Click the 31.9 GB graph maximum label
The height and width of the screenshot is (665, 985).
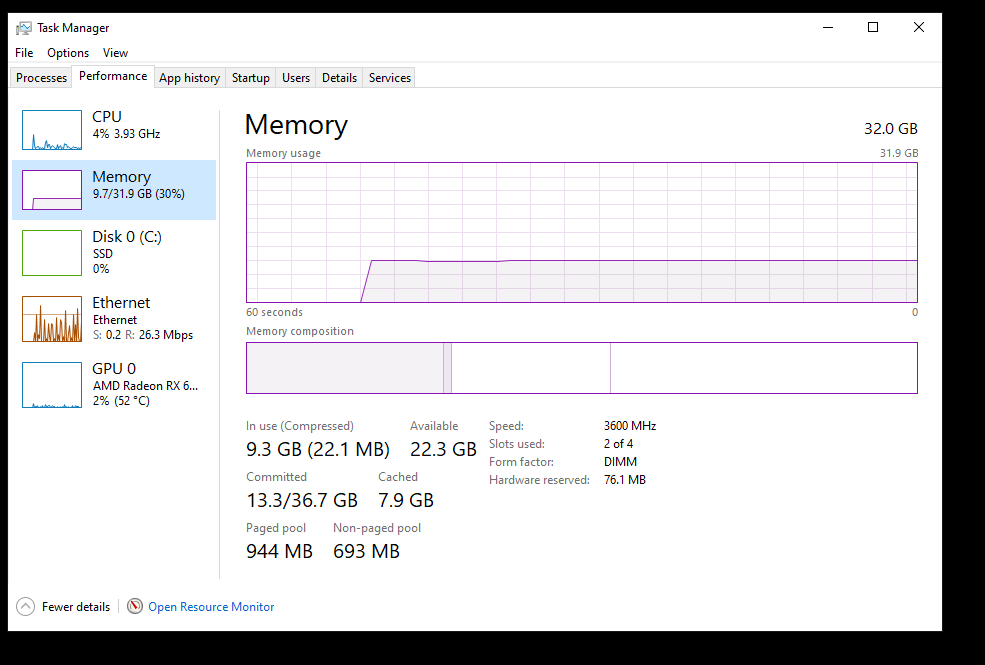(899, 153)
